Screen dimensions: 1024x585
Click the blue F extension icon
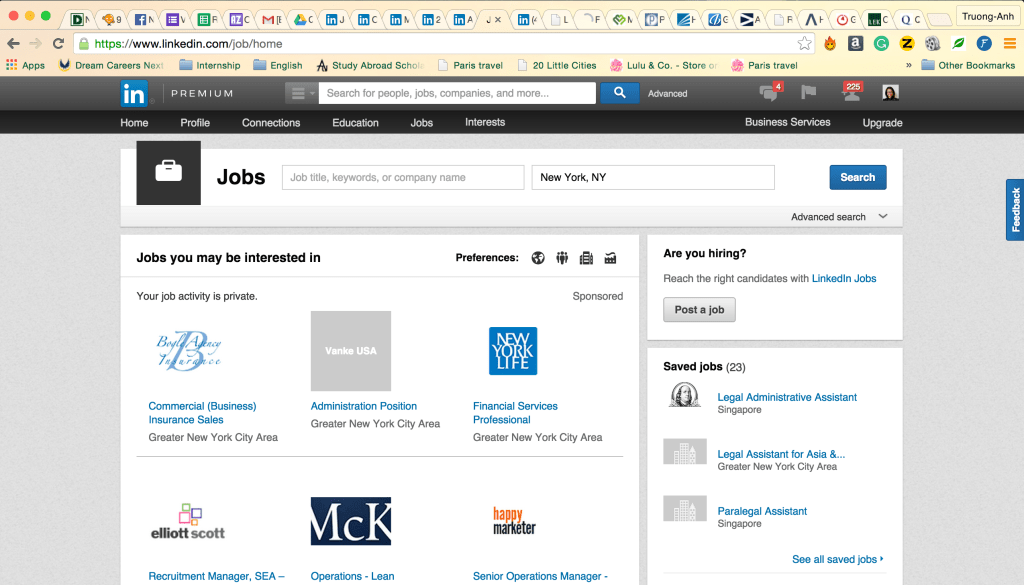[x=984, y=44]
